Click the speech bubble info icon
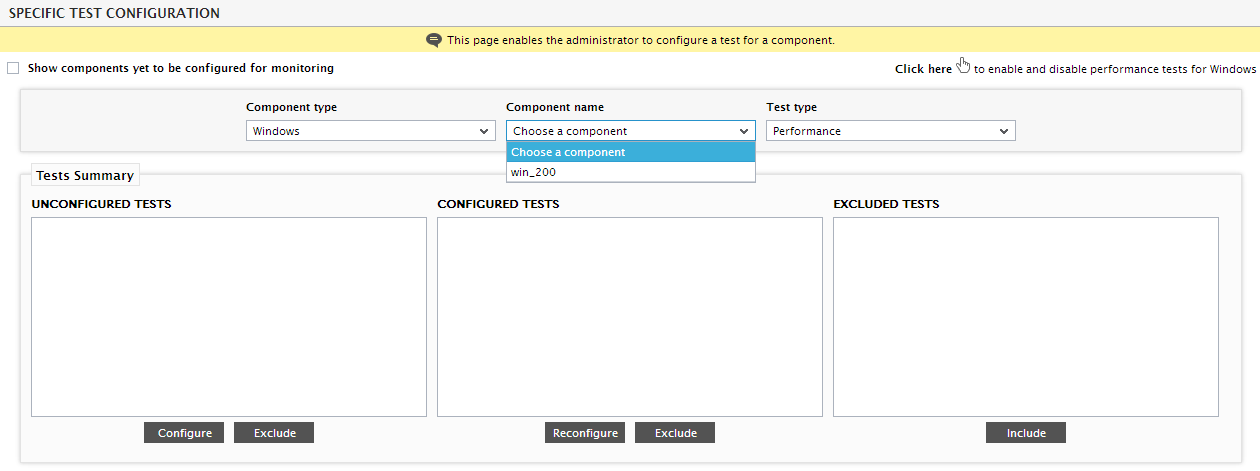1260x471 pixels. pyautogui.click(x=434, y=41)
